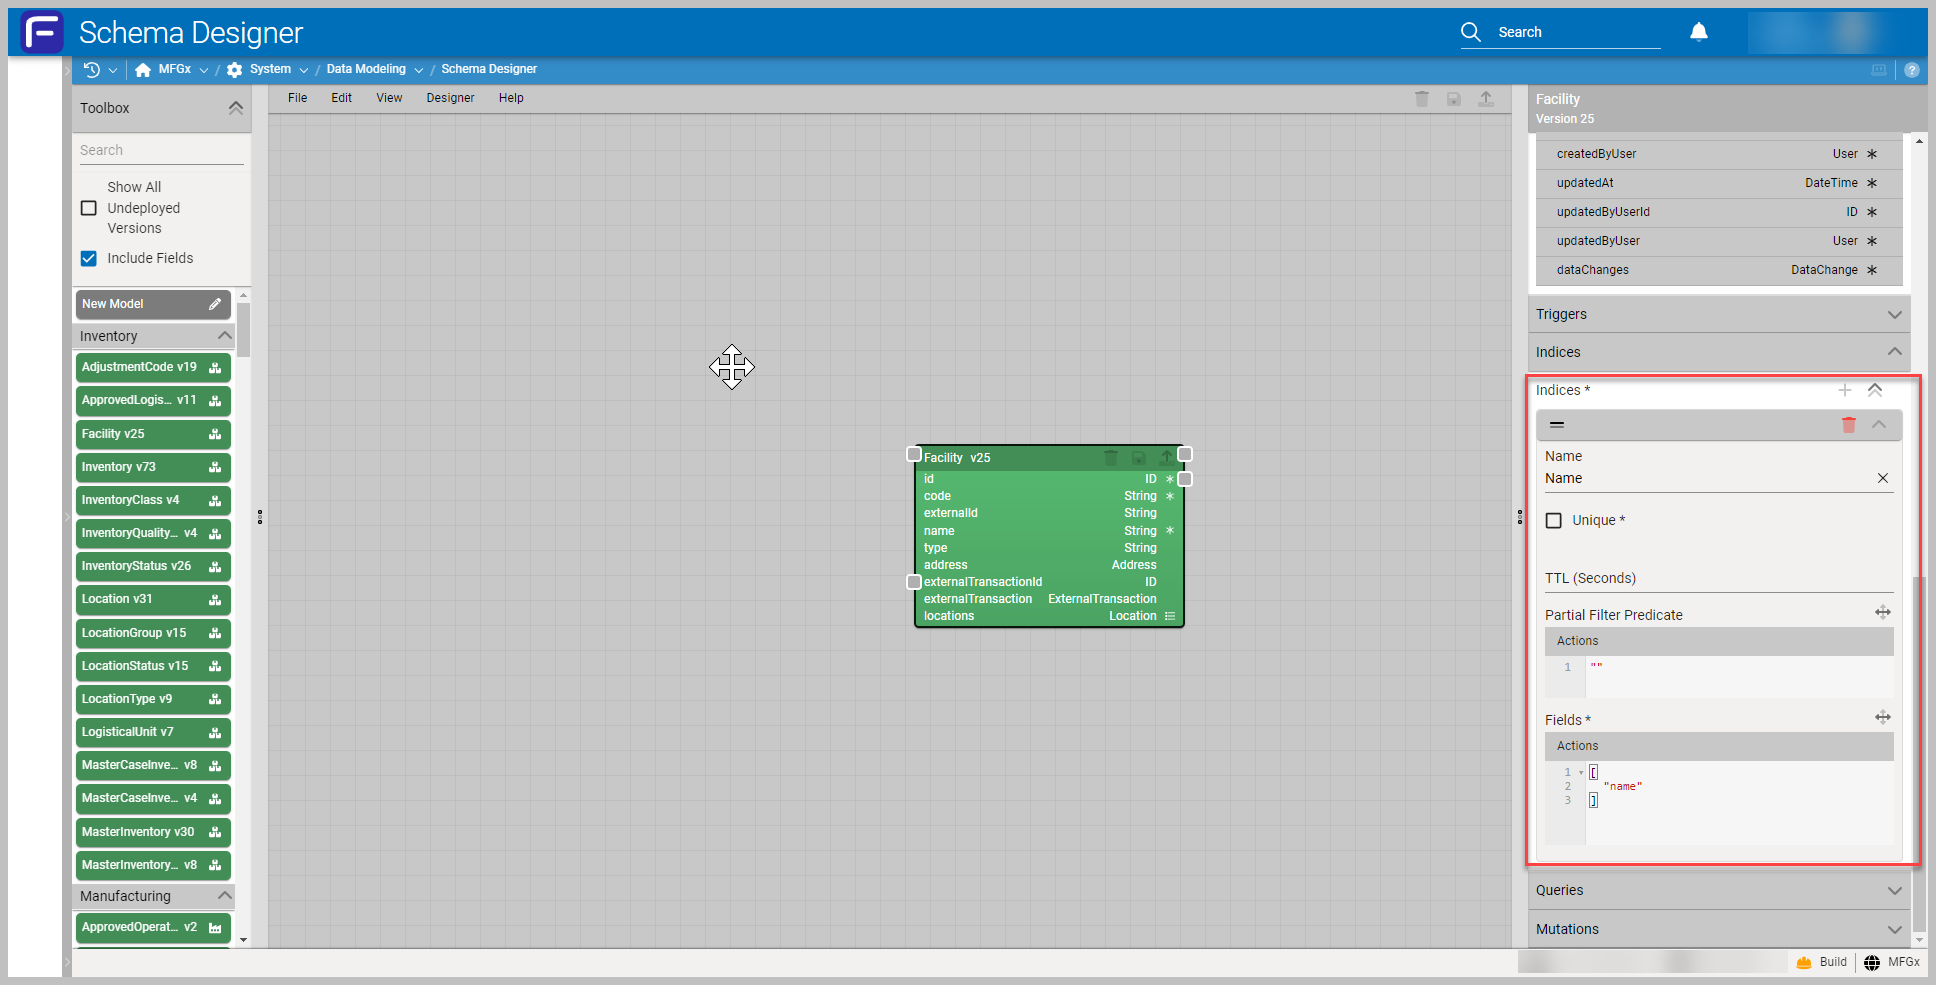Image resolution: width=1936 pixels, height=985 pixels.
Task: Click the toolbar deploy upload icon
Action: pos(1486,98)
